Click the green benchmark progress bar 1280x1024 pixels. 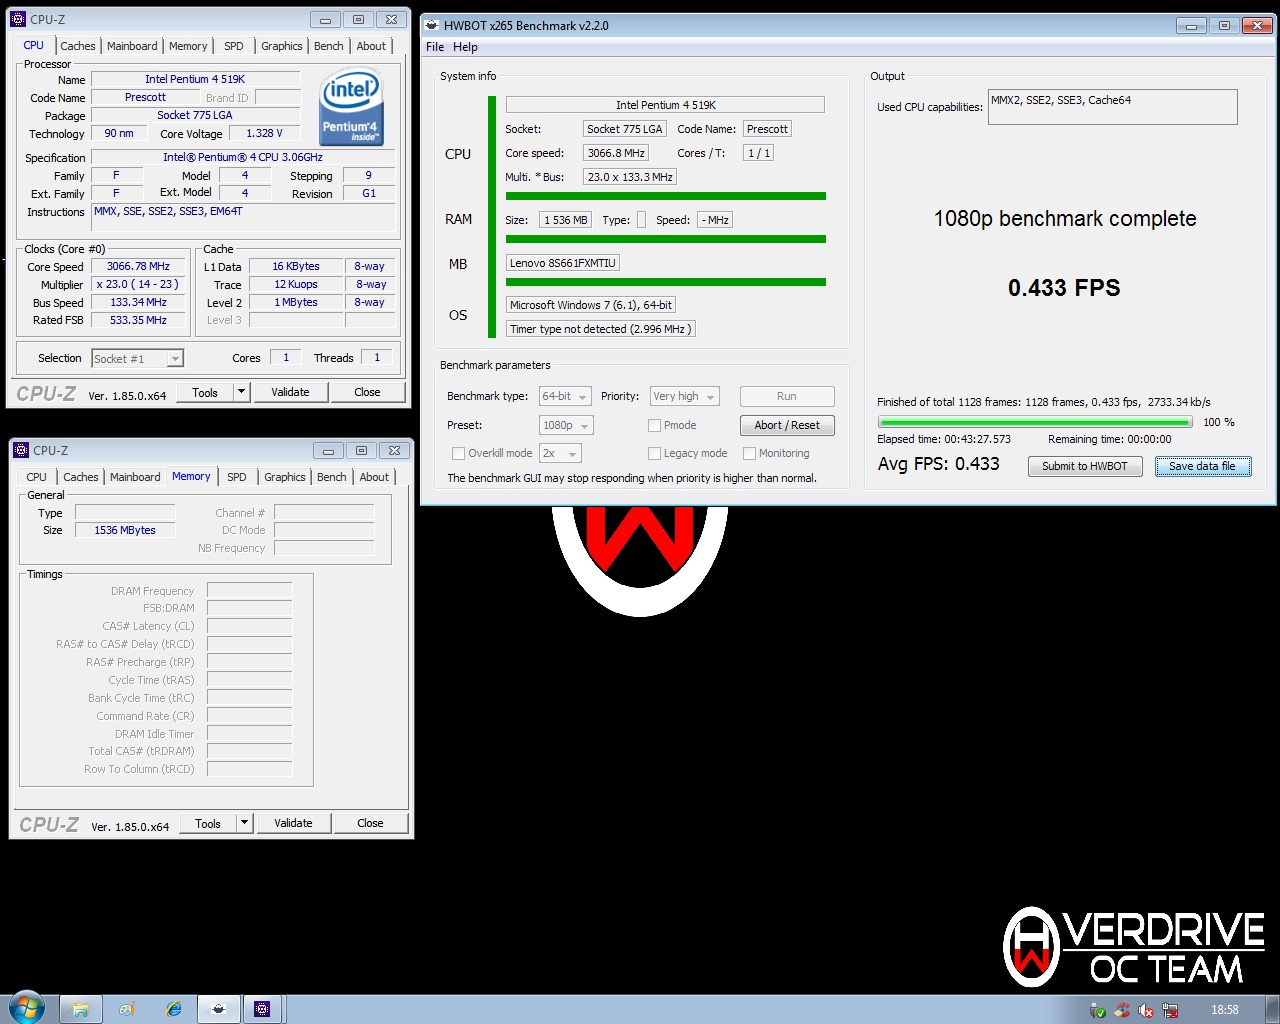1035,422
